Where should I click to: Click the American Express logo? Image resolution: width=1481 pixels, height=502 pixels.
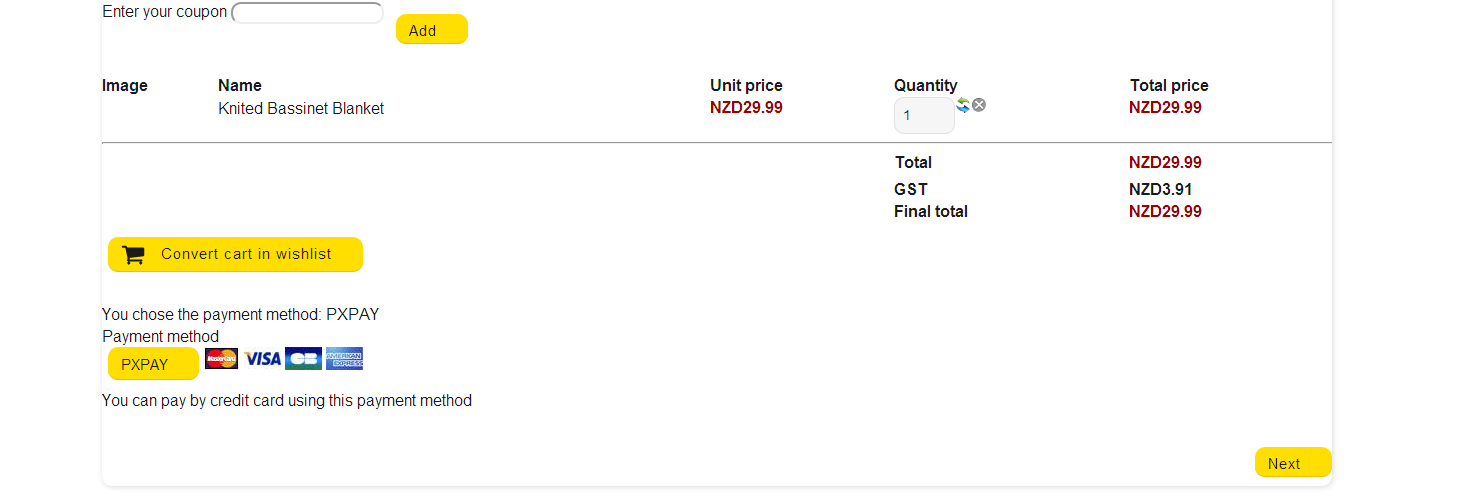[344, 358]
